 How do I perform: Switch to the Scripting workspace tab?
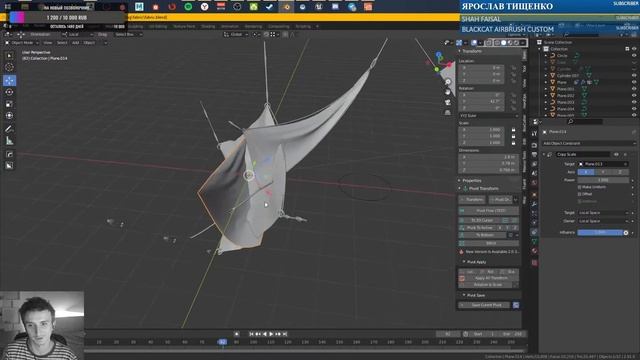[303, 26]
